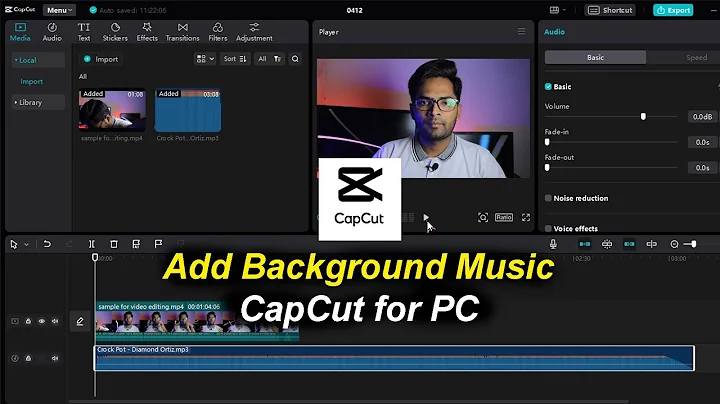Lock the audio track
Screen dimensions: 720x404
coord(28,358)
